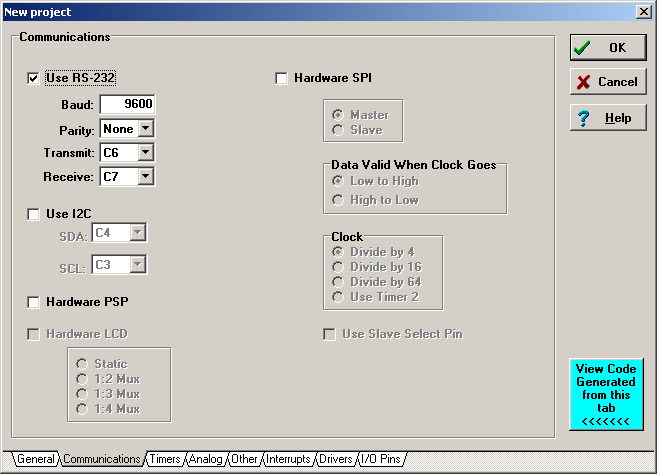The width and height of the screenshot is (657, 474).
Task: Close the New project dialog window
Action: tap(644, 10)
